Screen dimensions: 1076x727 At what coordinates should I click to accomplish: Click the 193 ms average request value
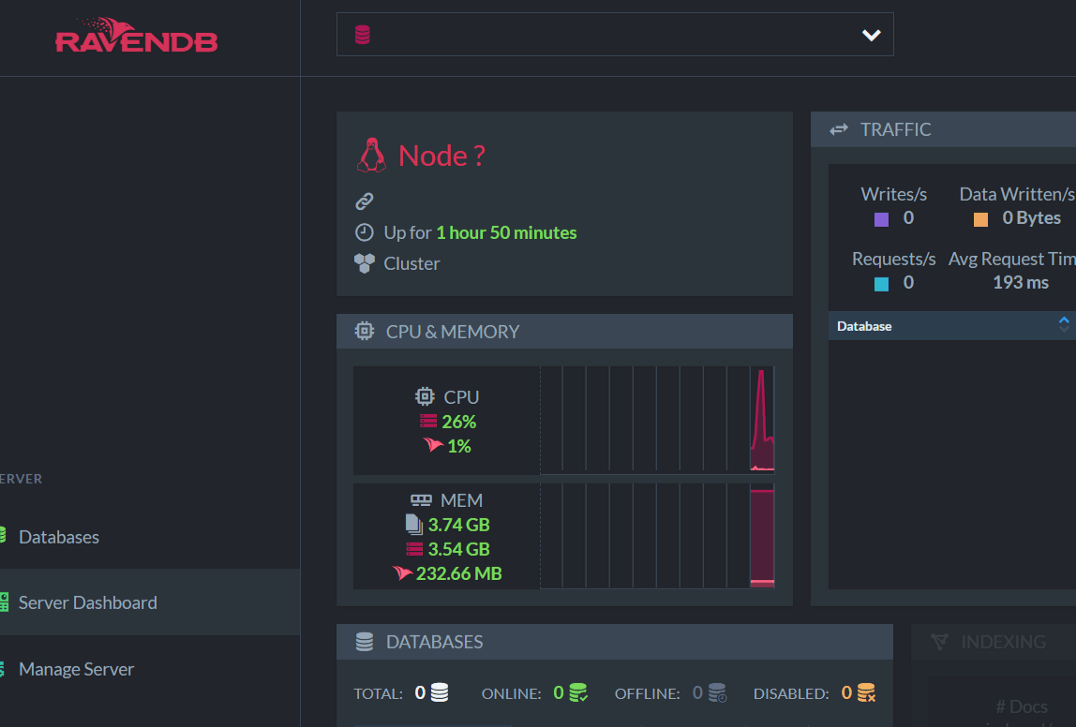pos(1020,282)
